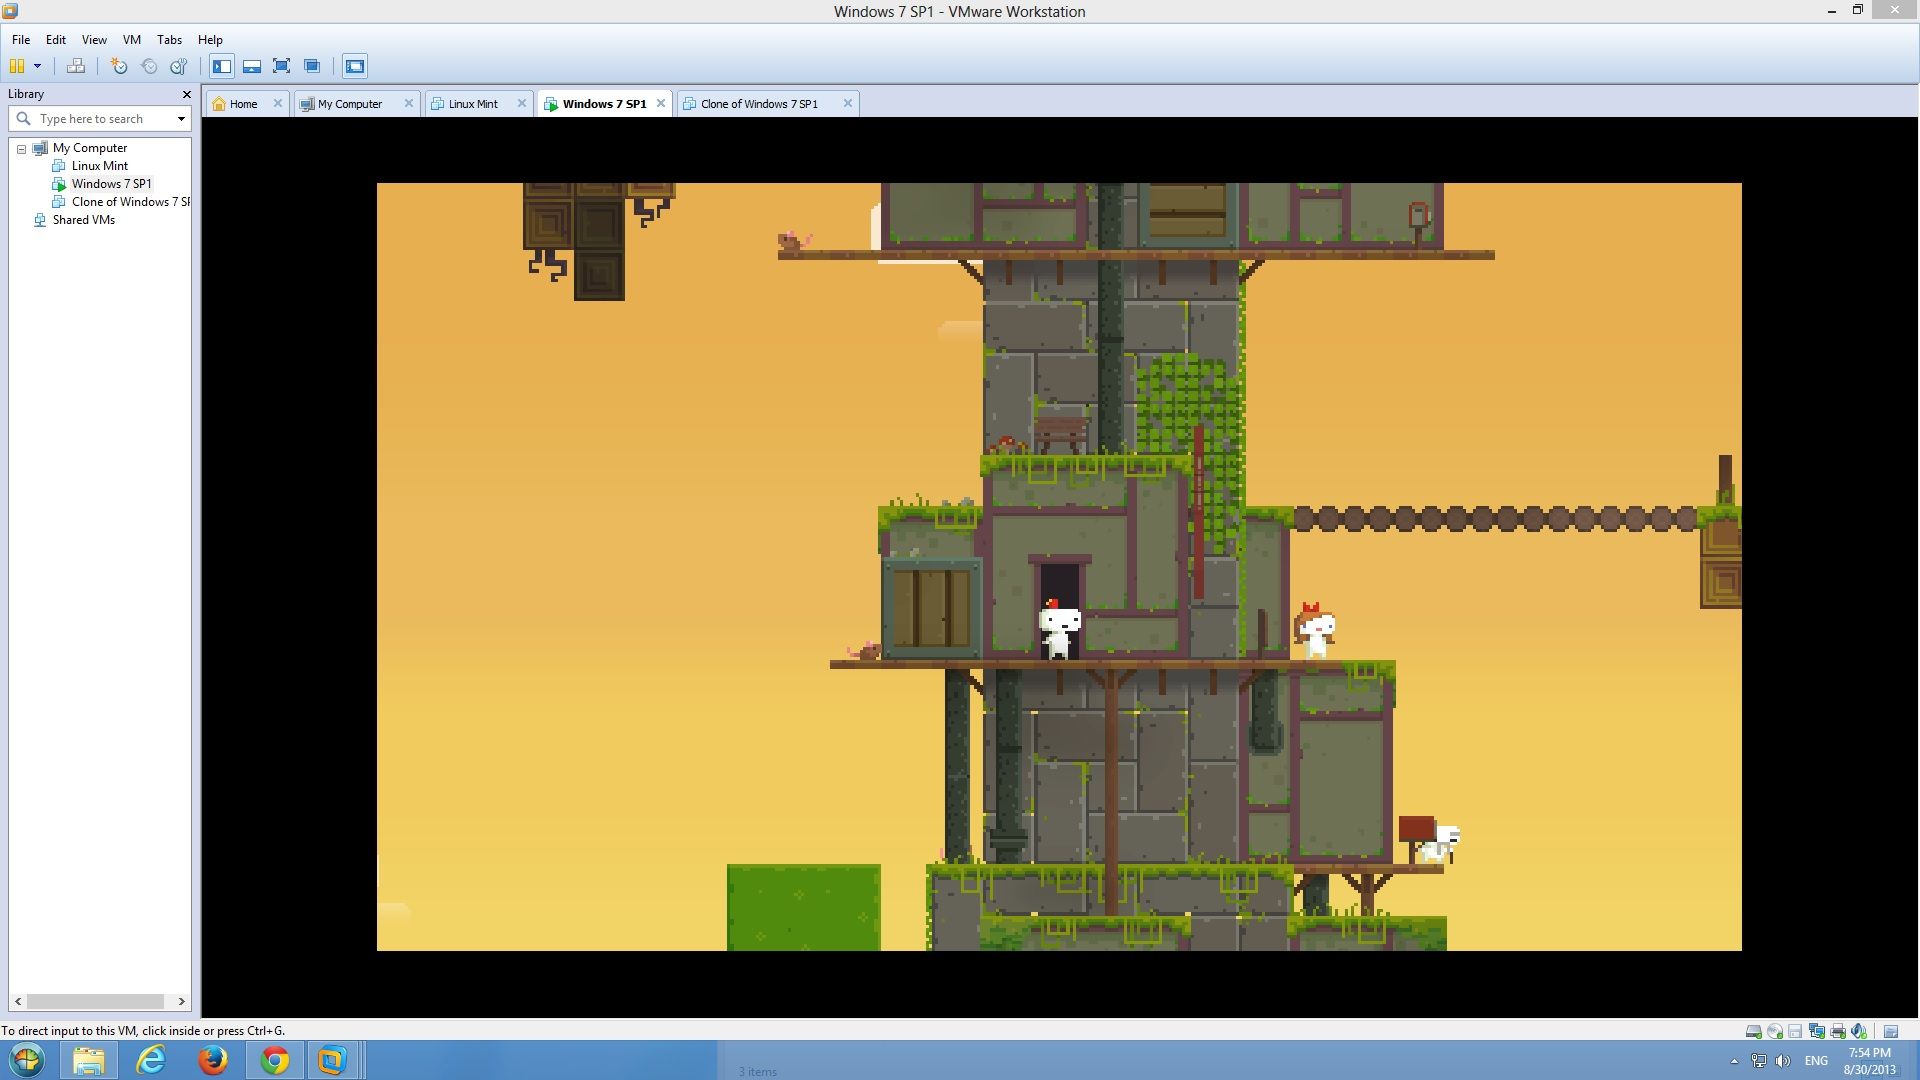
Task: Send Ctrl+Alt+Del to the guest
Action: [x=75, y=66]
